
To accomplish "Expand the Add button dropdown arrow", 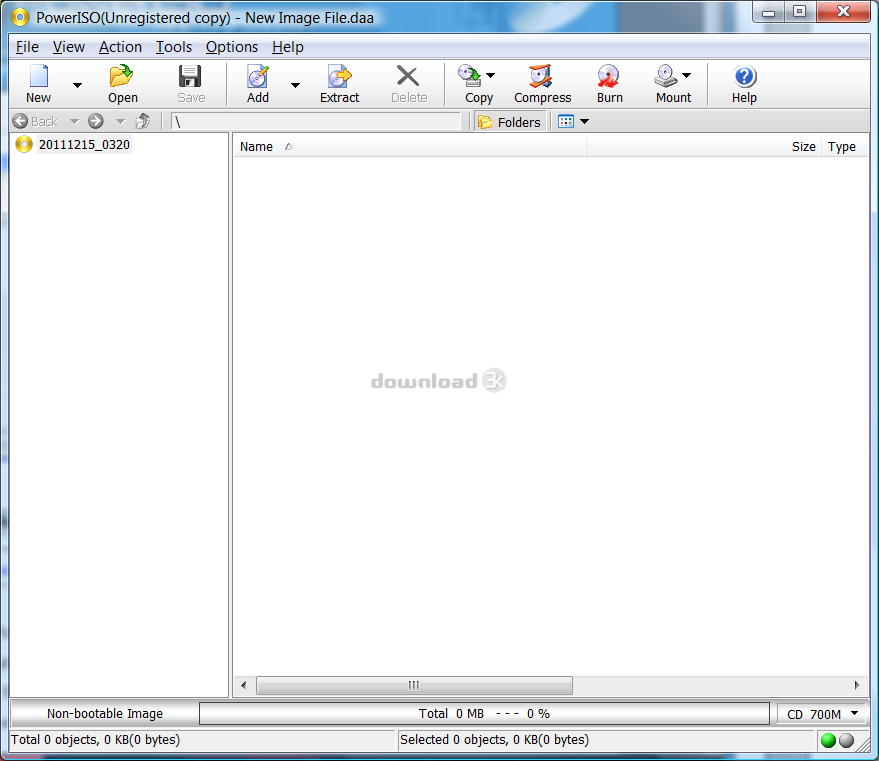I will click(x=295, y=85).
